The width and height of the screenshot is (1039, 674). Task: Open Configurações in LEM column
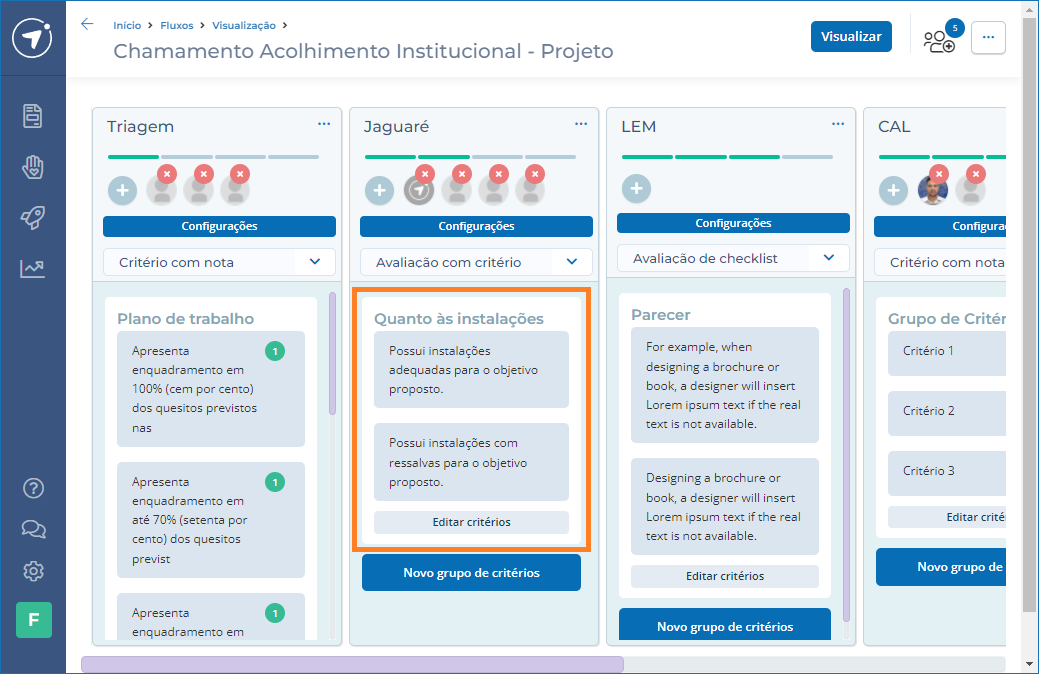(733, 223)
